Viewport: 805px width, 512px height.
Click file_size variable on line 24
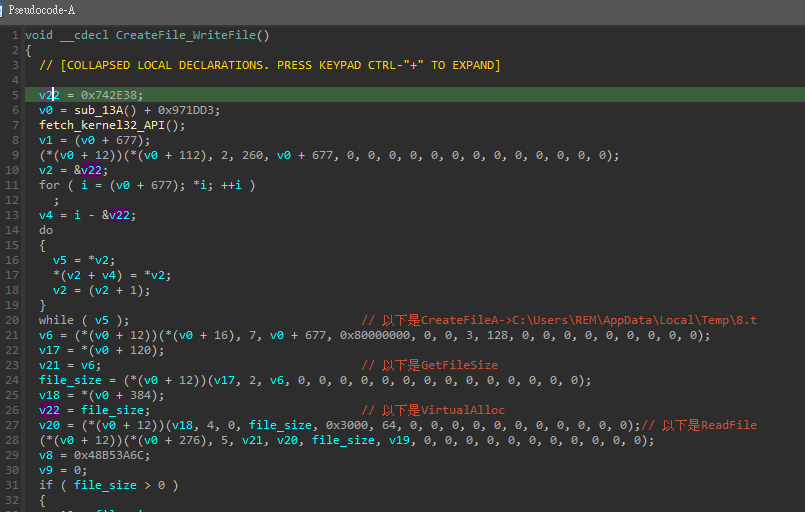(x=70, y=380)
